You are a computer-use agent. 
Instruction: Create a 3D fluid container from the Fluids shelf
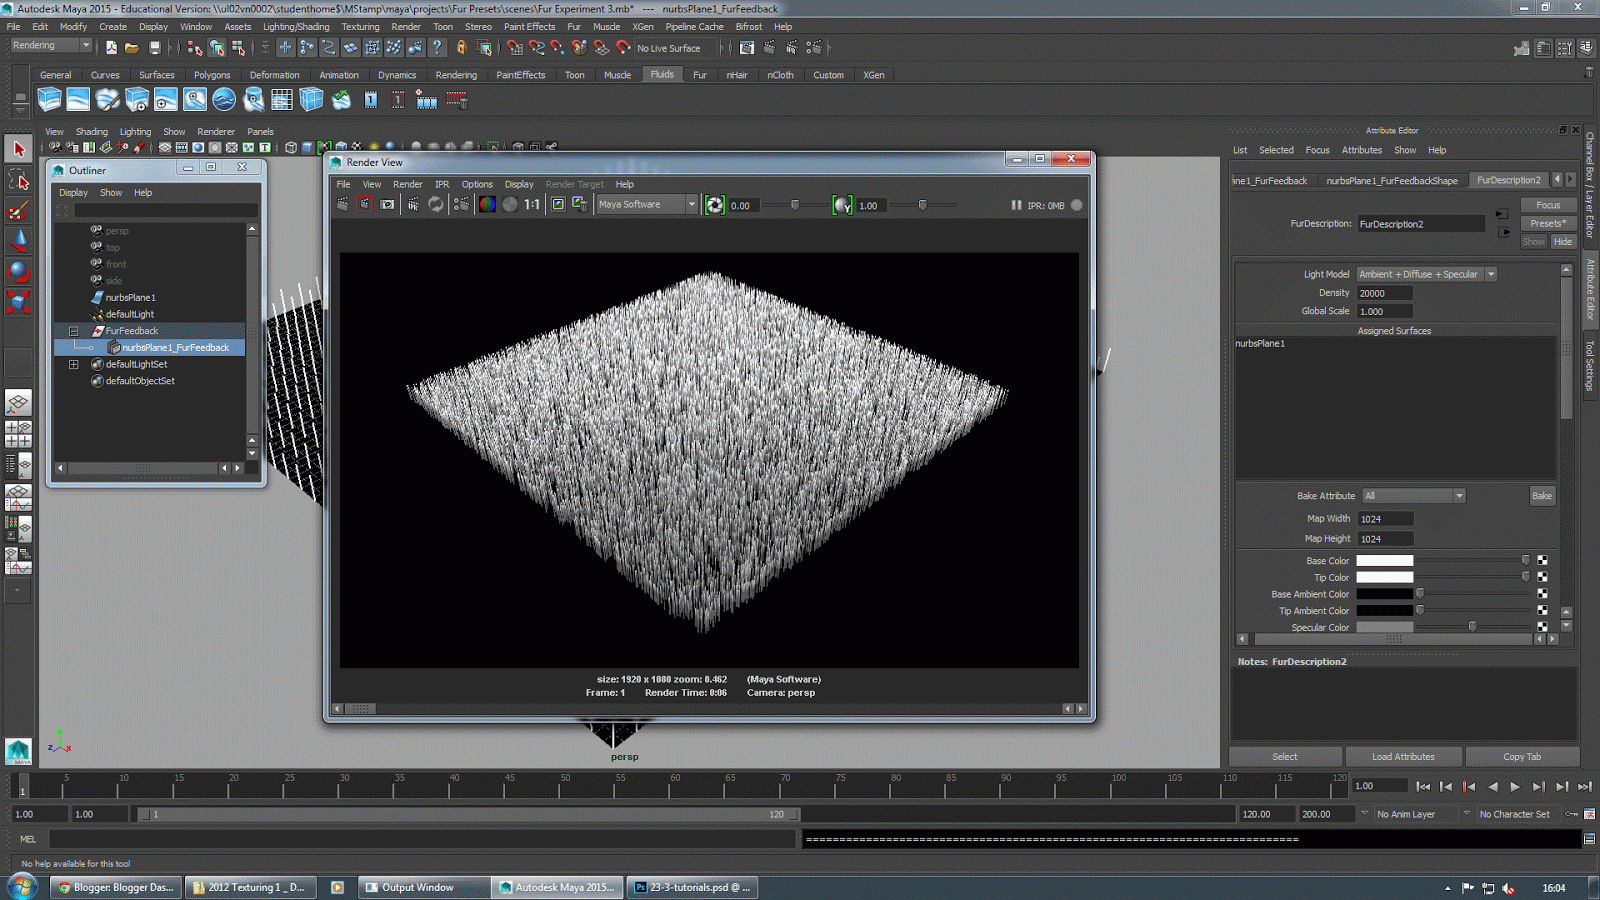tap(48, 100)
